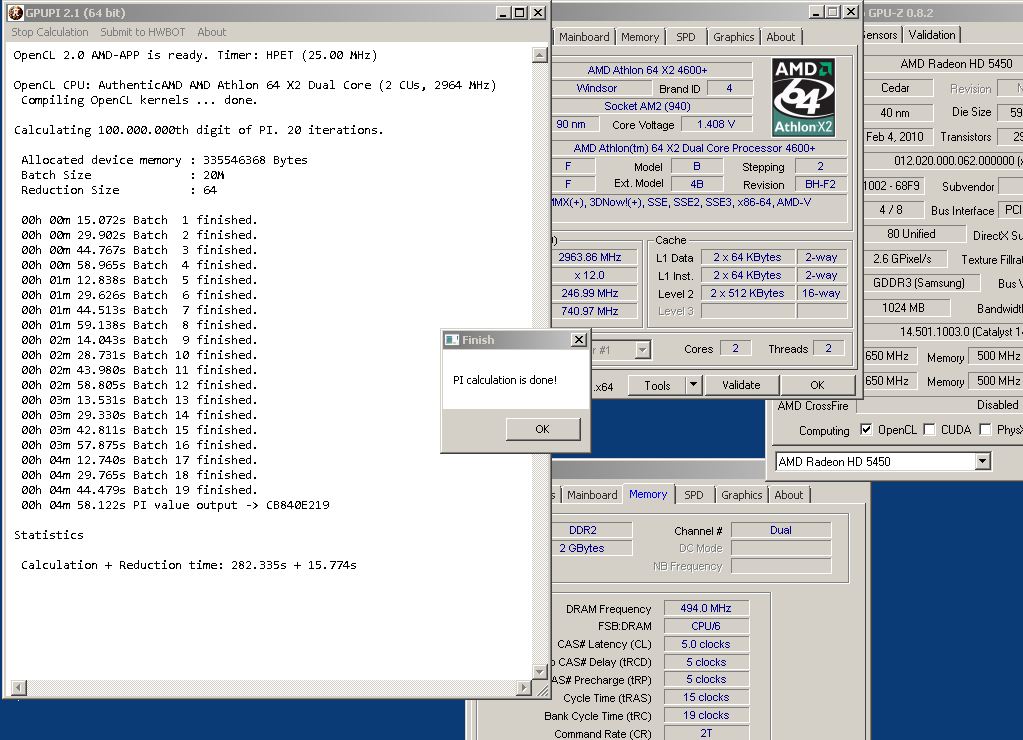The width and height of the screenshot is (1023, 740).
Task: Open About tab in upper CPU-Z window
Action: 780,37
